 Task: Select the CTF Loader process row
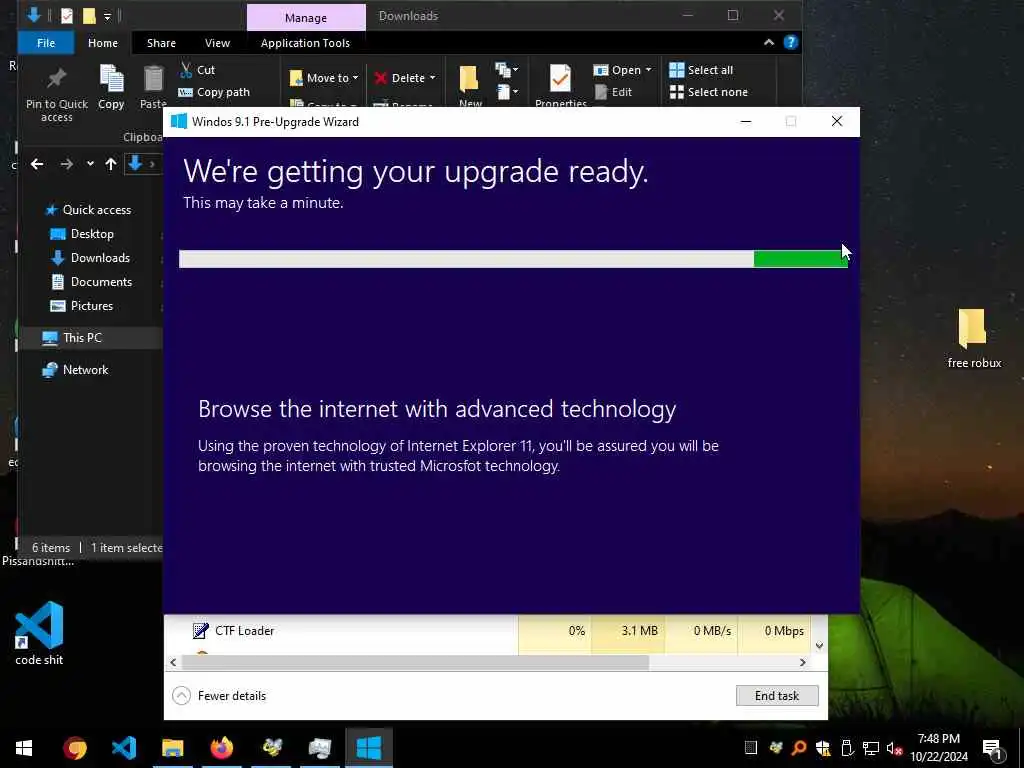tap(488, 631)
